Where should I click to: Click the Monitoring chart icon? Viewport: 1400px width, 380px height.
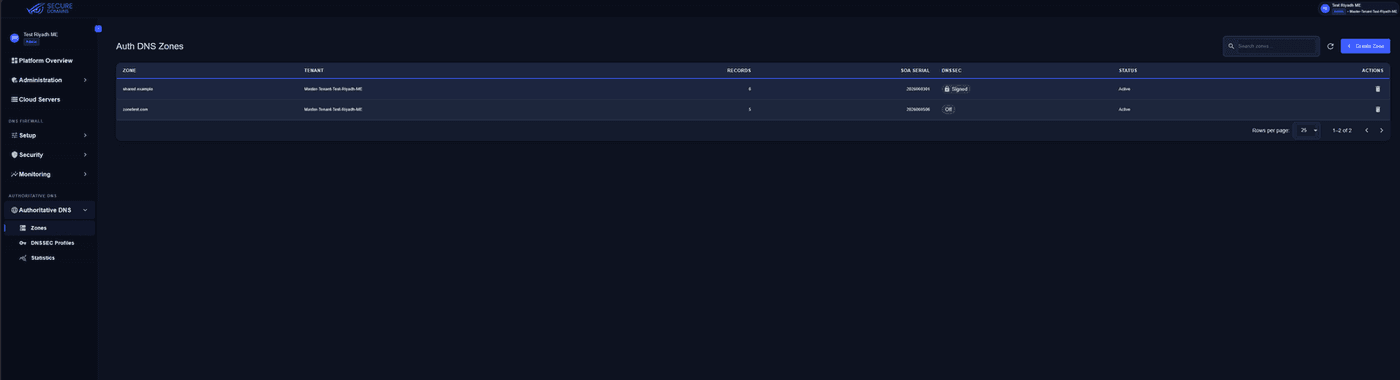pyautogui.click(x=14, y=174)
